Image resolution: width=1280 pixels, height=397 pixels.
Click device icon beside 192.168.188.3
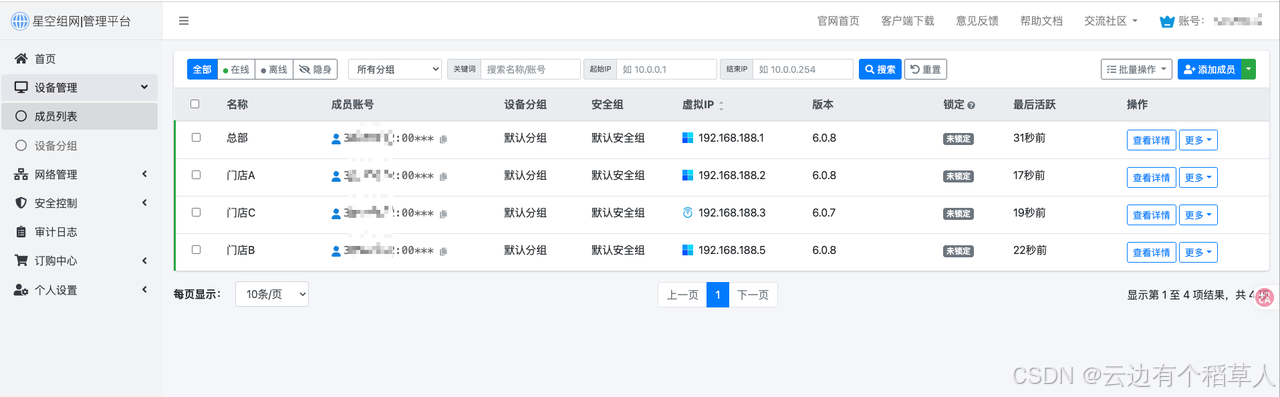(x=687, y=212)
